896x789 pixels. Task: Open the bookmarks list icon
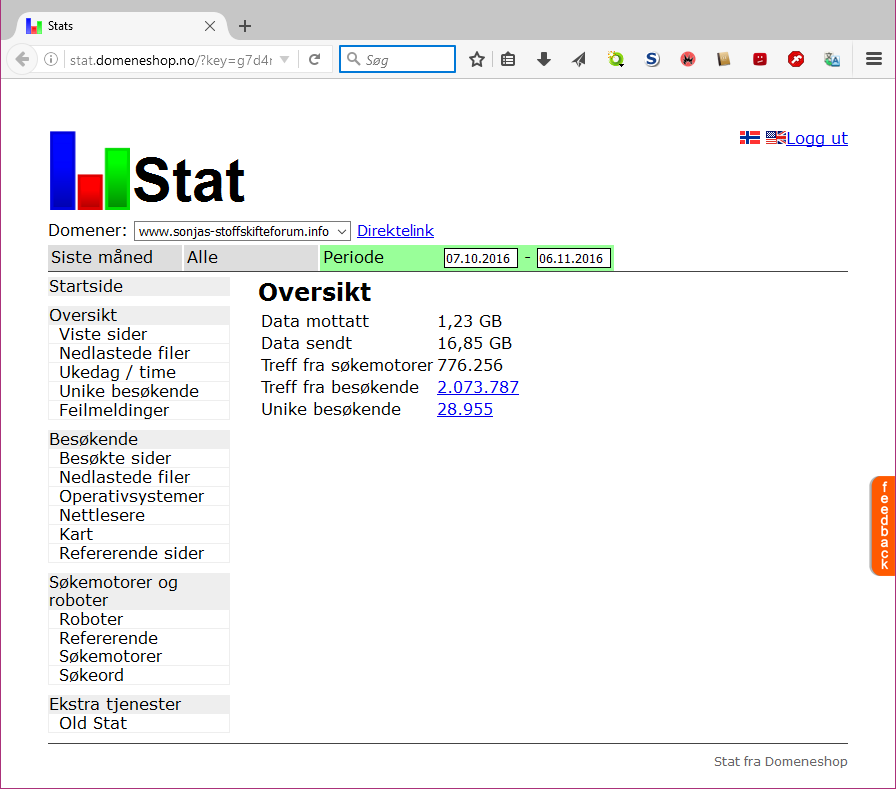508,59
